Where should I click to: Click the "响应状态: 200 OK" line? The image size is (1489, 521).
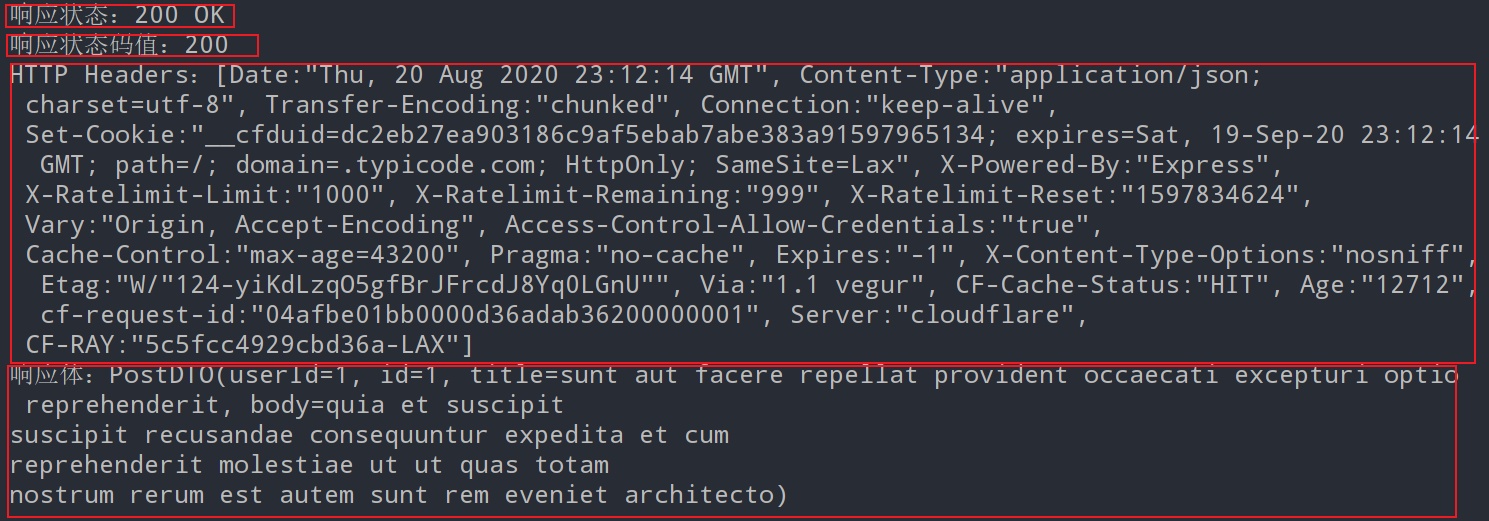[117, 15]
